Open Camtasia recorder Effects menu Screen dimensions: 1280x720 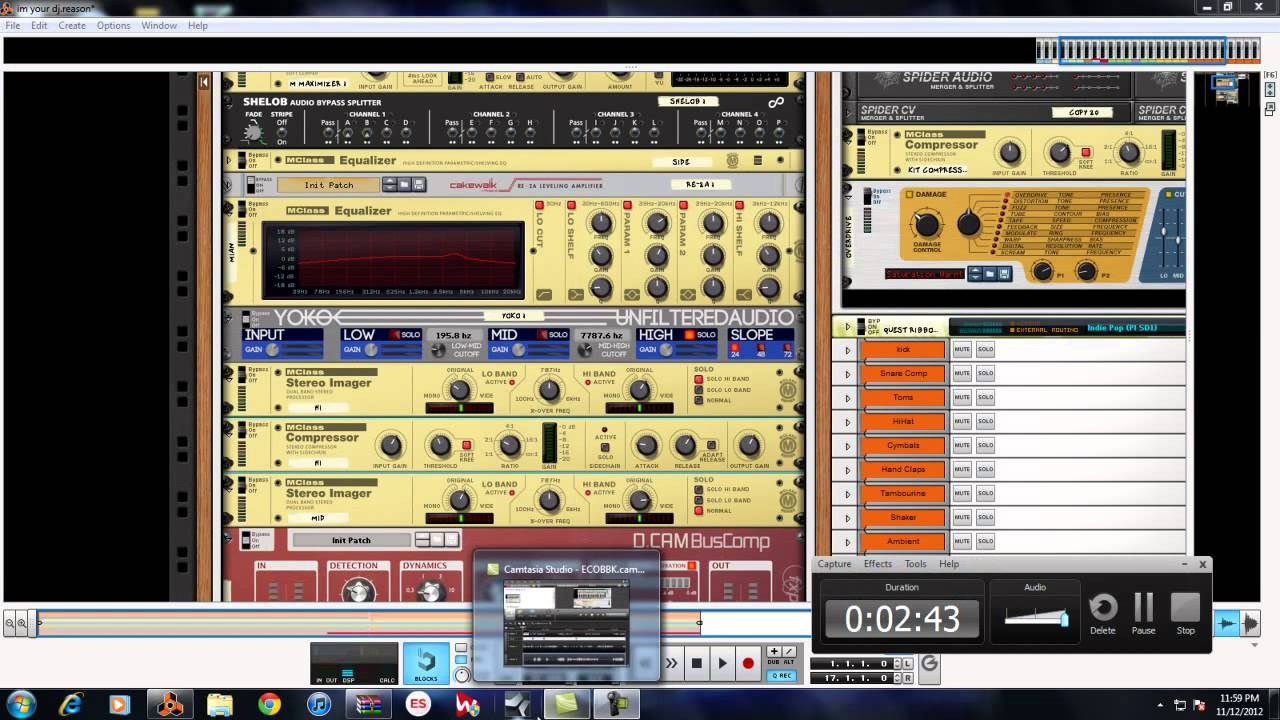pyautogui.click(x=878, y=564)
